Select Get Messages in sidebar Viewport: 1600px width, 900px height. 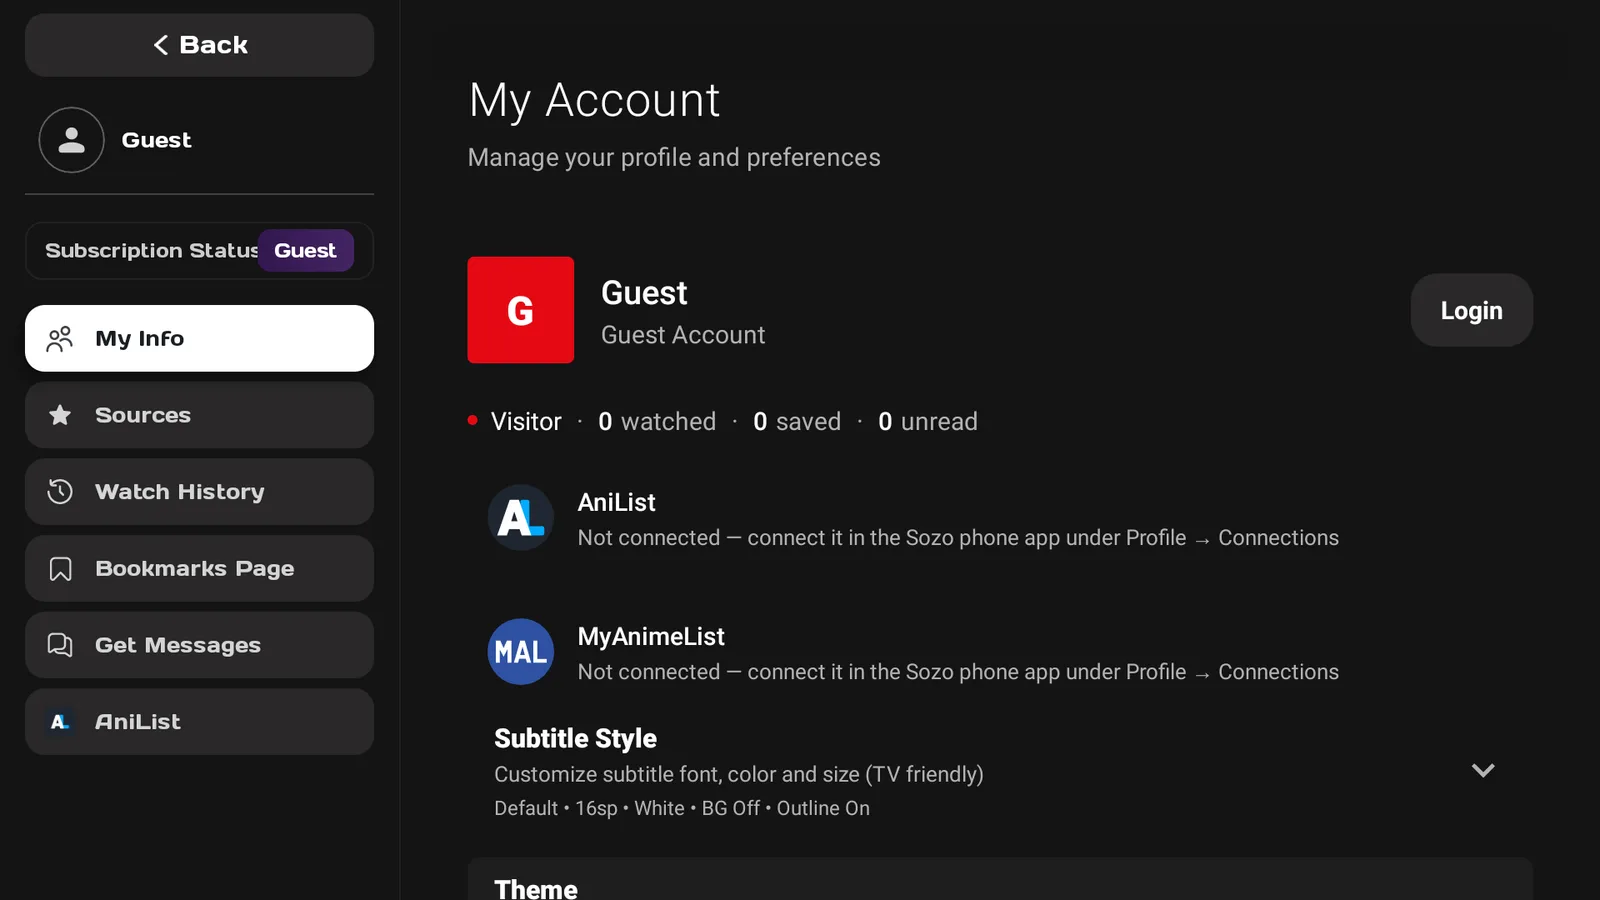coord(199,645)
